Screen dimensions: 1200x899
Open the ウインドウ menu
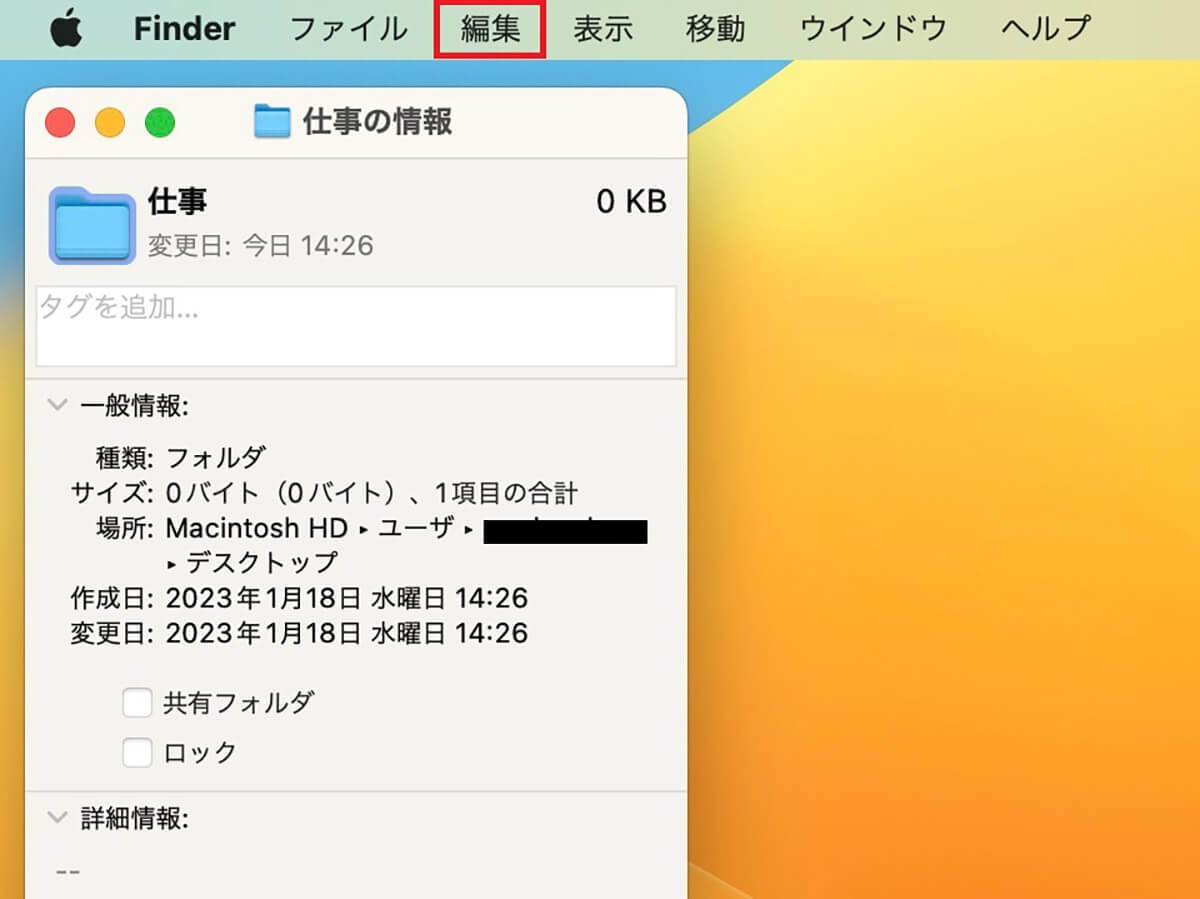873,29
